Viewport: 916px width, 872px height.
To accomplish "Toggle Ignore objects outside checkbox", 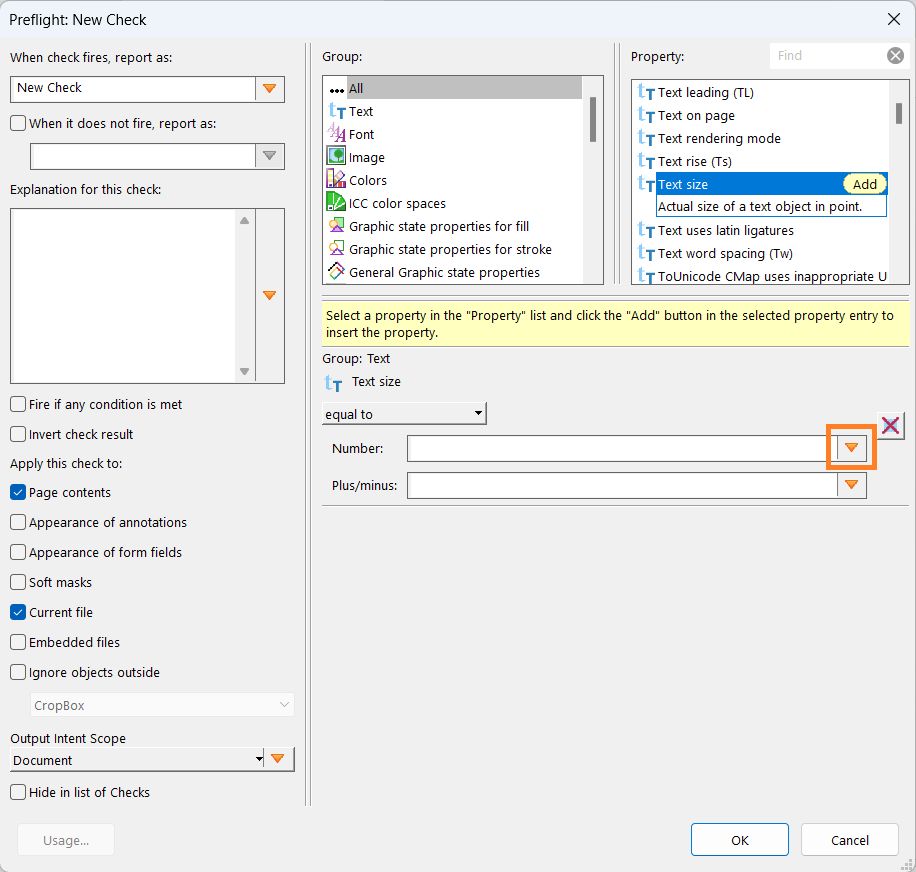I will 18,672.
